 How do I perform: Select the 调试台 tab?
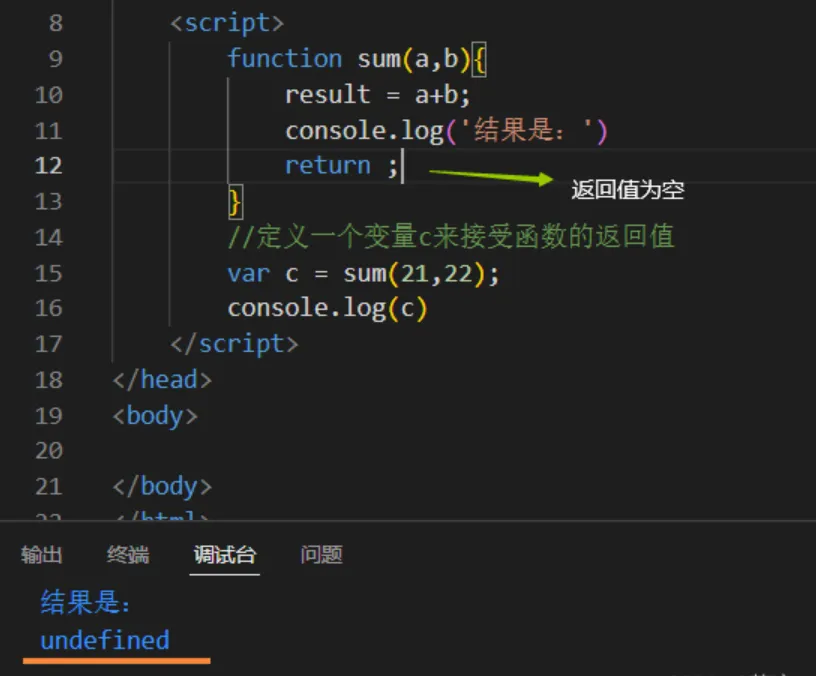pos(225,555)
